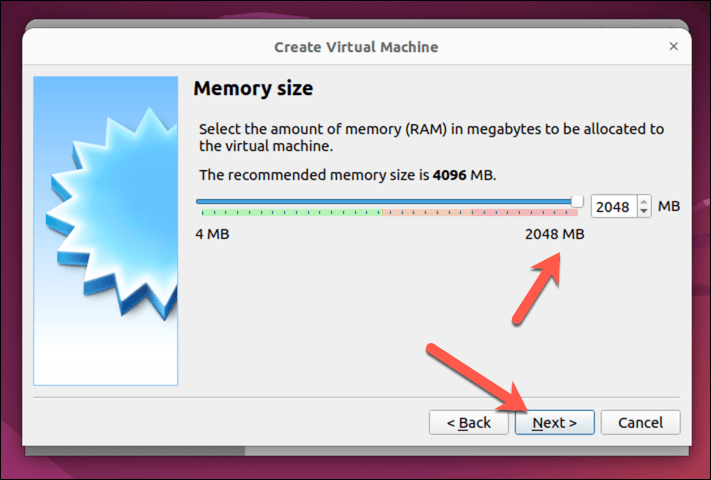
Task: Click the memory slider handle
Action: coord(577,201)
